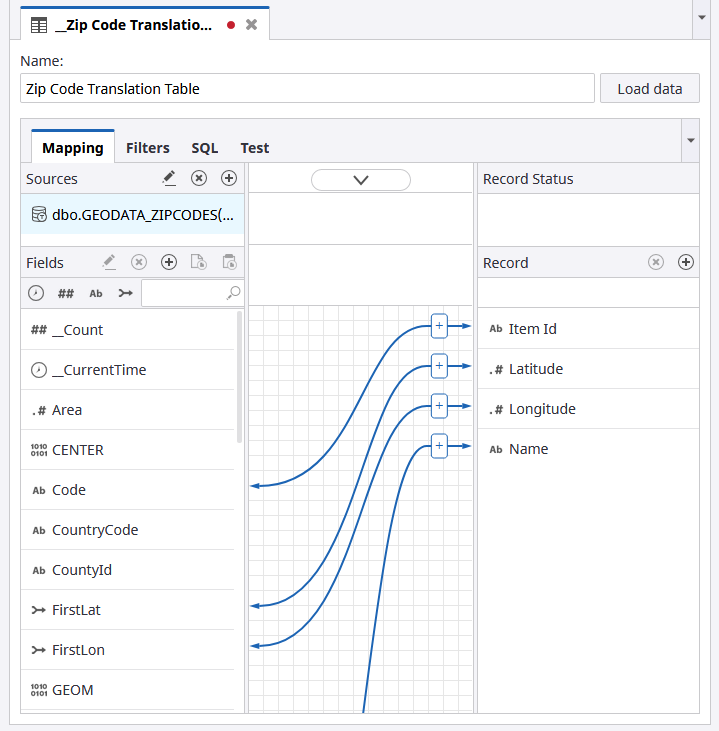Screen dimensions: 719x731
Task: Toggle the Ab text field type filter
Action: point(96,293)
